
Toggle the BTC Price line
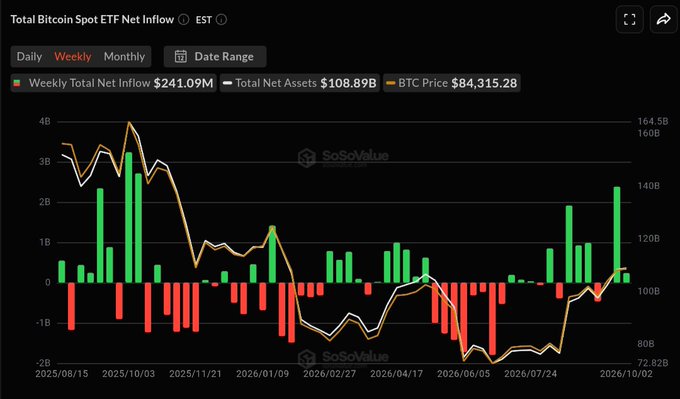452,83
